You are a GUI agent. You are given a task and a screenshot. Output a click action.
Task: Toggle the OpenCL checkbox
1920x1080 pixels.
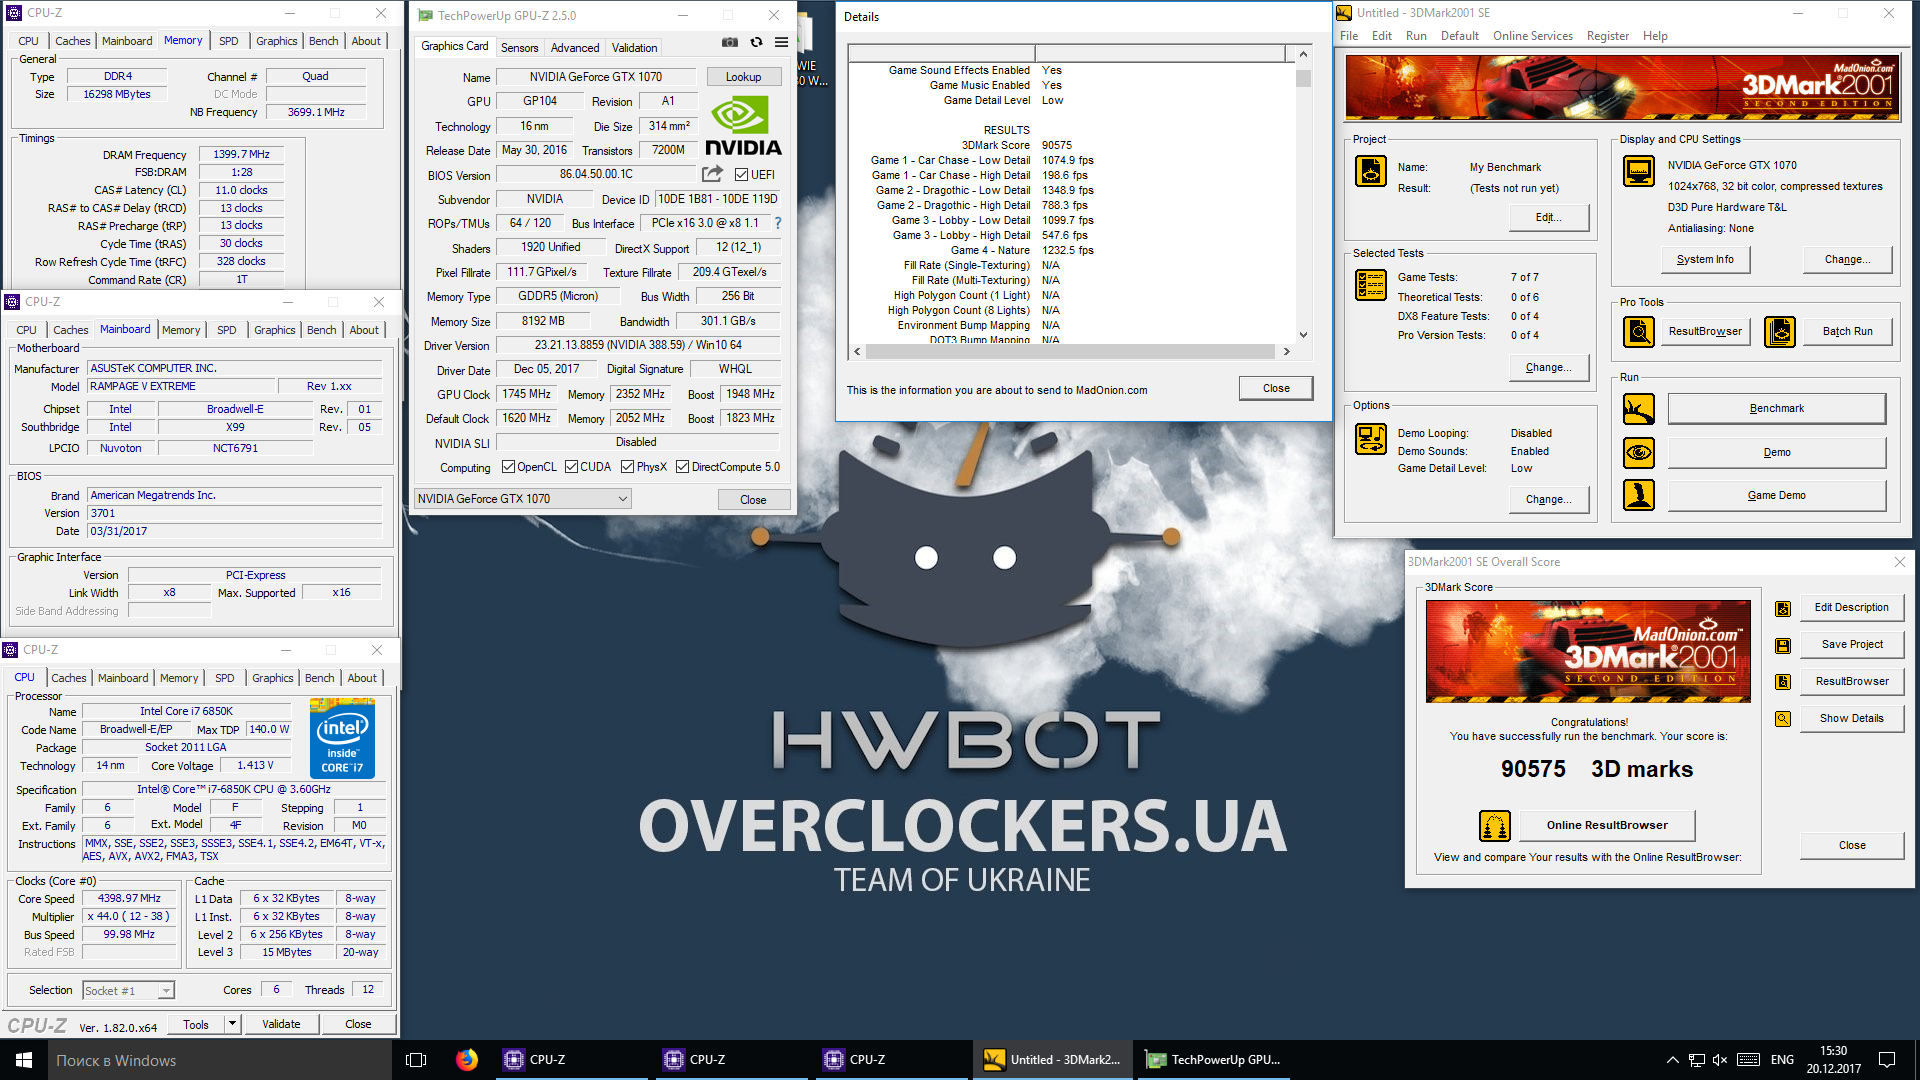click(508, 467)
